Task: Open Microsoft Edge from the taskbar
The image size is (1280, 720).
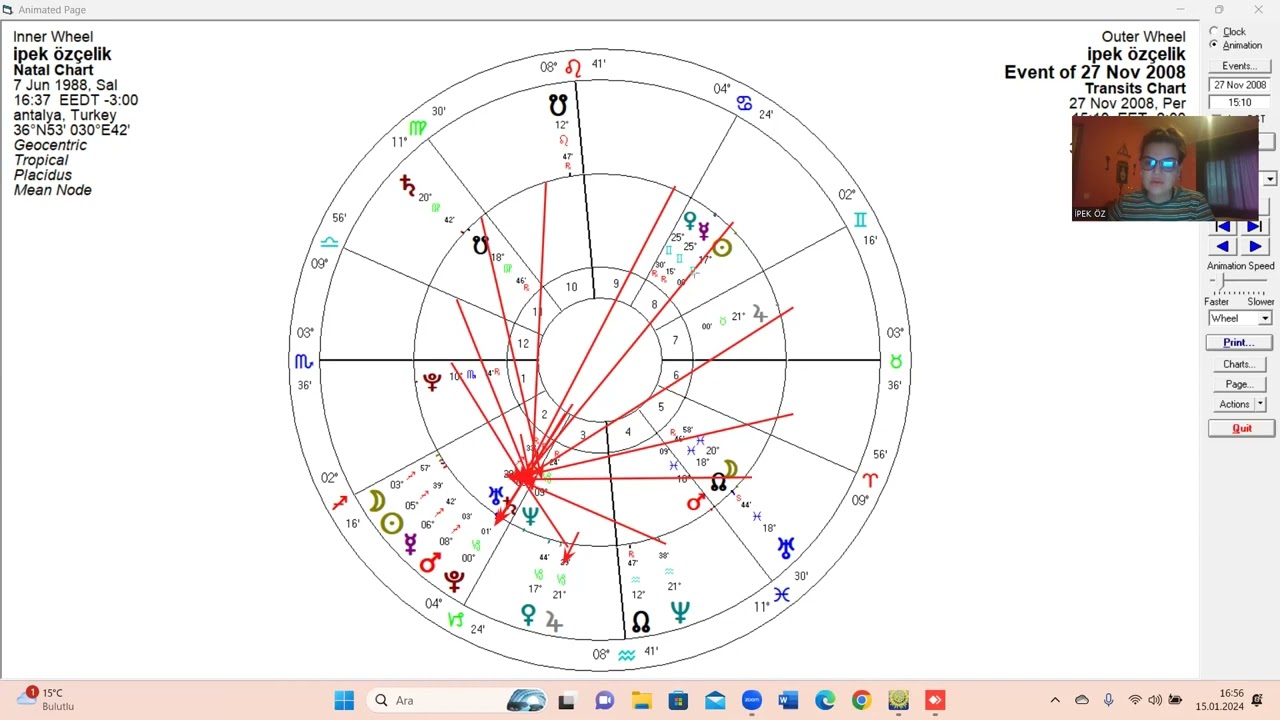Action: click(825, 700)
